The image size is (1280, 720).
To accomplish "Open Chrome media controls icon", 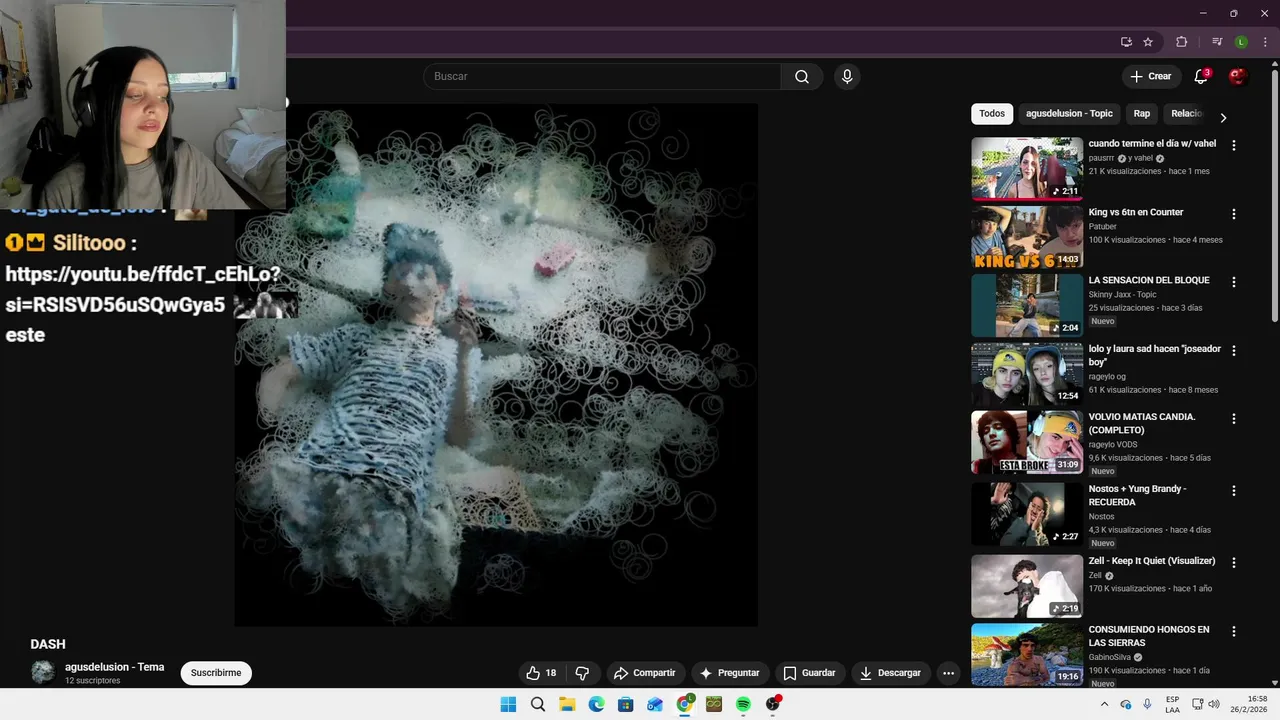I will [1217, 42].
